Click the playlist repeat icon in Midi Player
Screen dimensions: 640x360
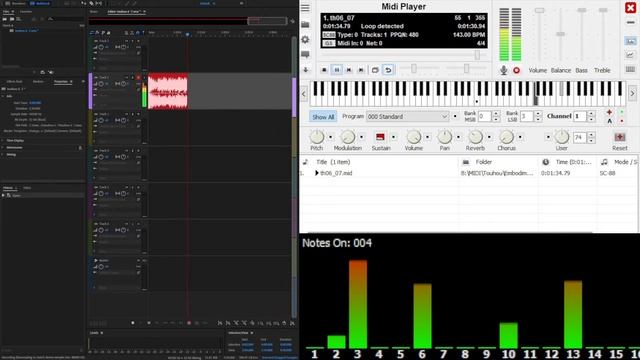tap(375, 70)
